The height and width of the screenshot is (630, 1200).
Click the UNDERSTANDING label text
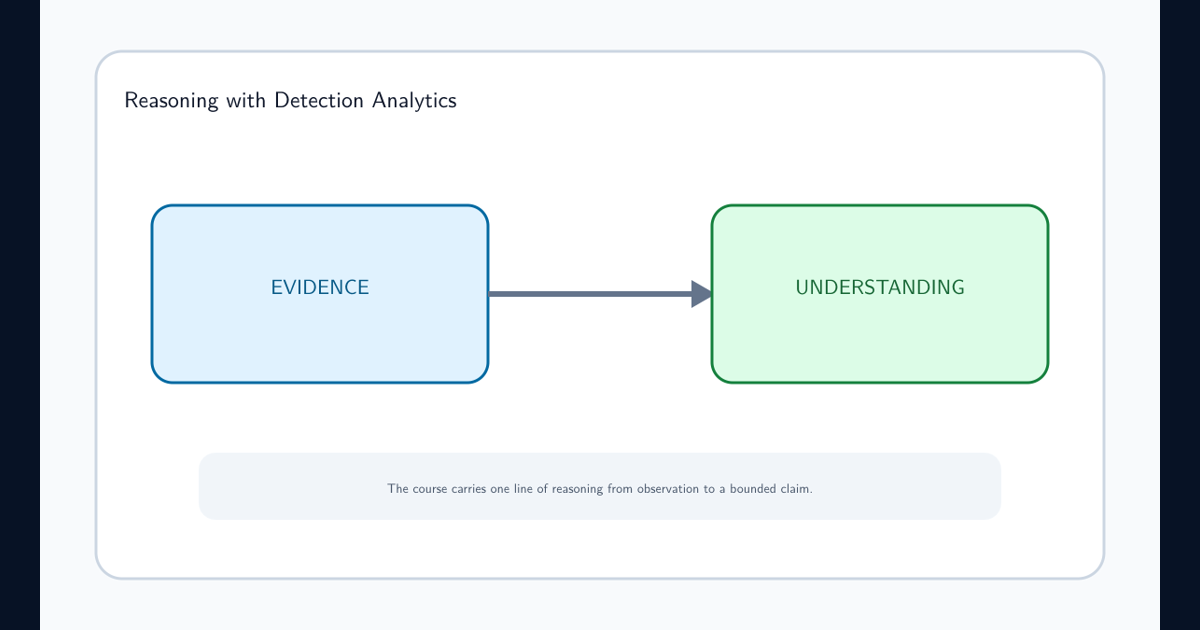880,287
